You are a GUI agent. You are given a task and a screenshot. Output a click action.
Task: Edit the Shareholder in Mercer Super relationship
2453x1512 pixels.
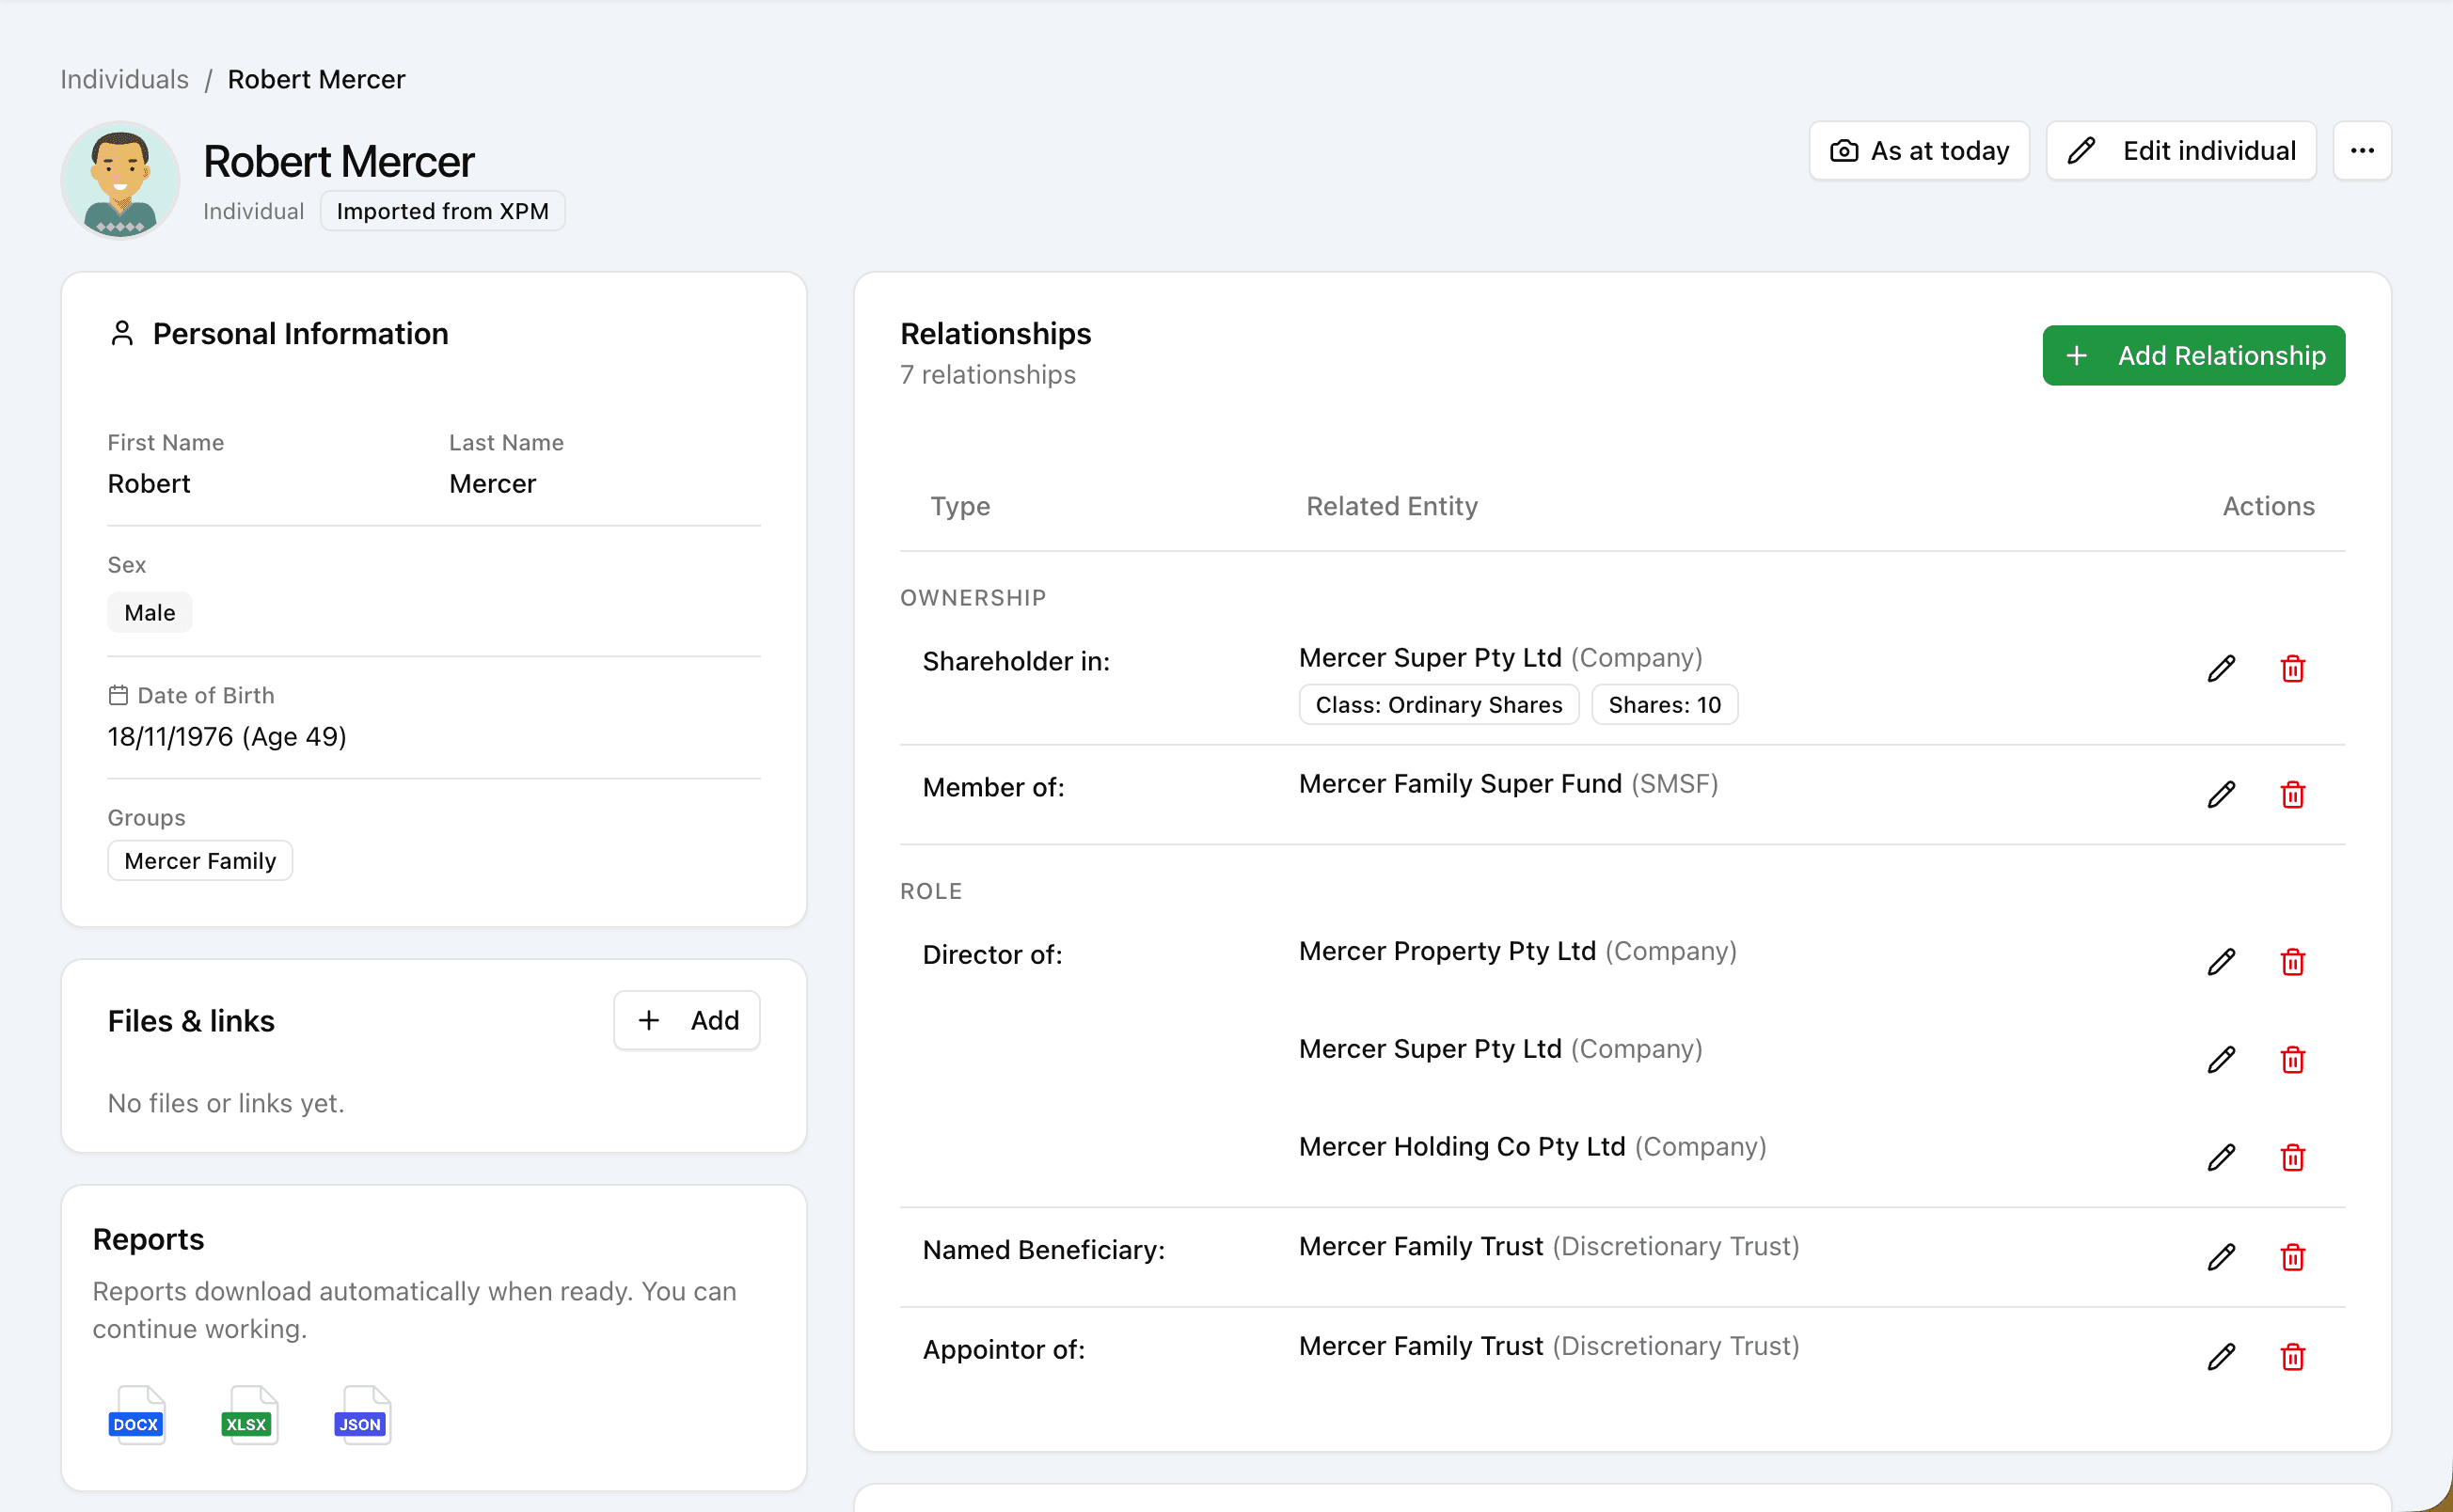coord(2221,668)
